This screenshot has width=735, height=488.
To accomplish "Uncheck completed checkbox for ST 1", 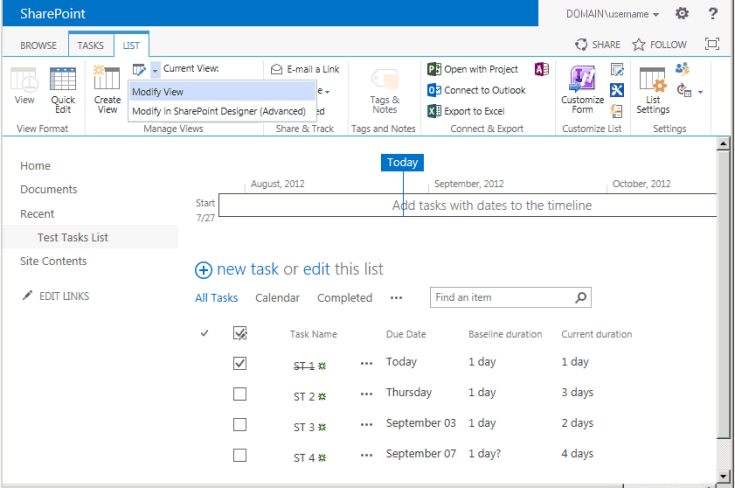I will point(240,363).
